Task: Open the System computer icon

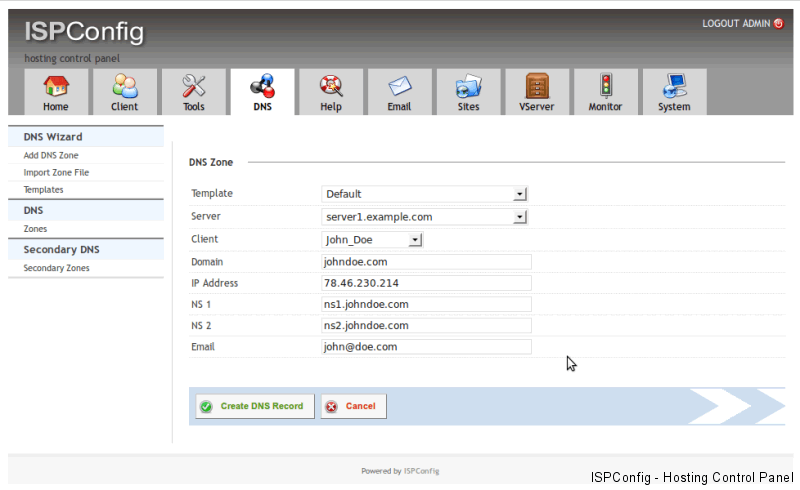Action: pyautogui.click(x=674, y=87)
